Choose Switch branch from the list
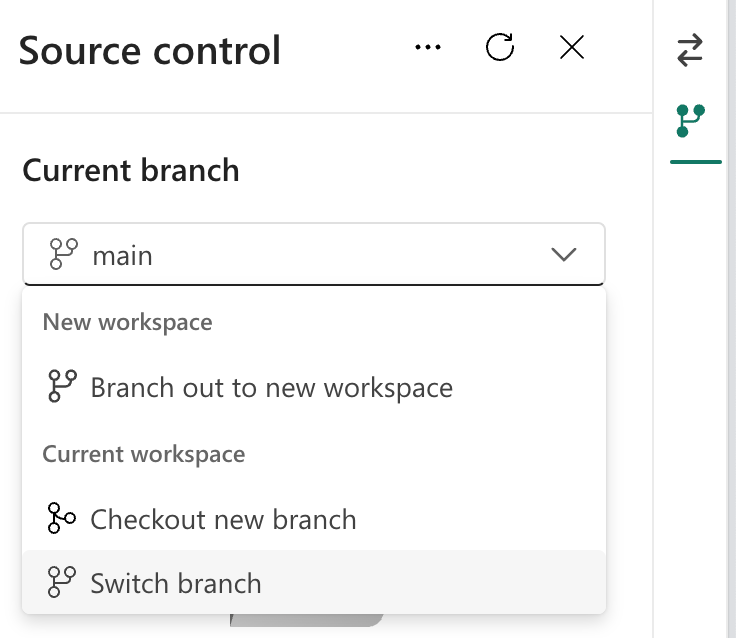 click(175, 583)
